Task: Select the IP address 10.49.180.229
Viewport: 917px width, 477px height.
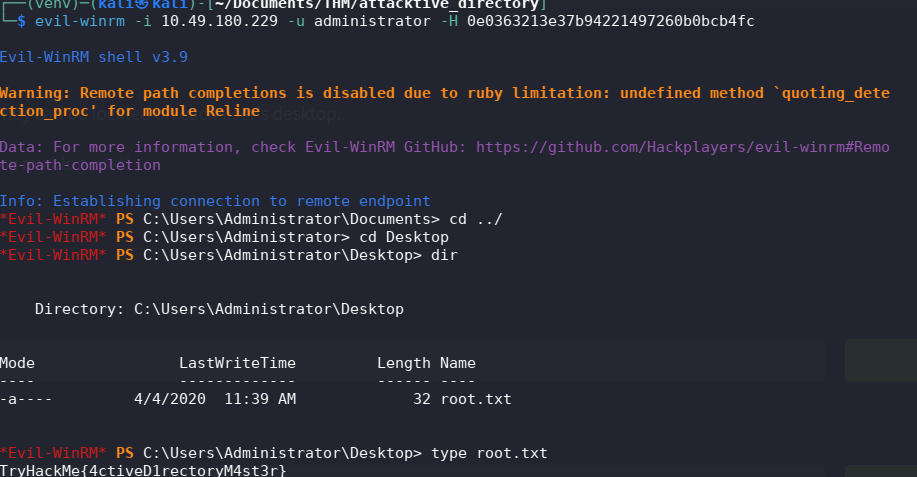Action: (219, 21)
